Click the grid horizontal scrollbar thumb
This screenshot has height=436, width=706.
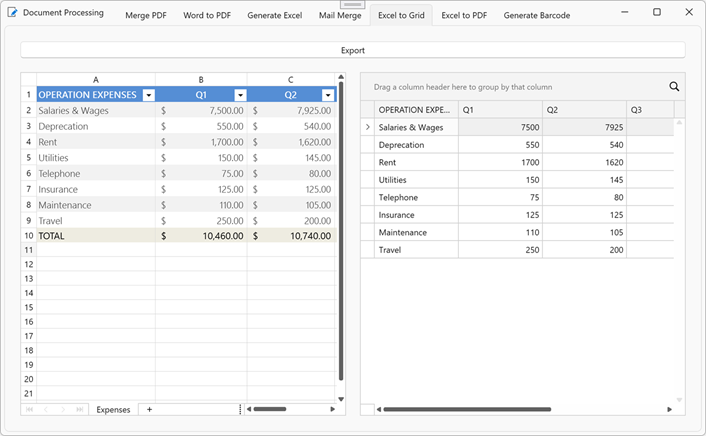coord(467,409)
